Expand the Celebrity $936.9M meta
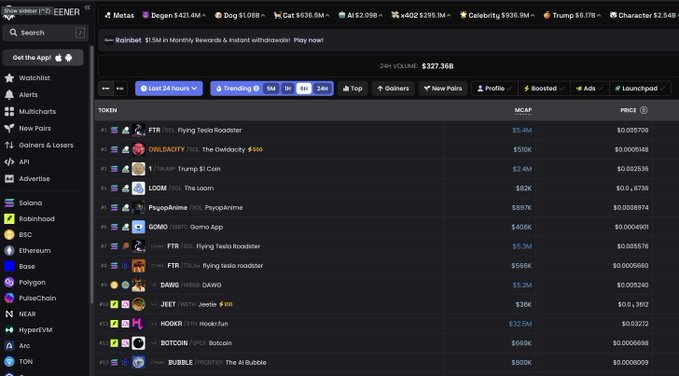The height and width of the screenshot is (376, 679). click(x=497, y=15)
